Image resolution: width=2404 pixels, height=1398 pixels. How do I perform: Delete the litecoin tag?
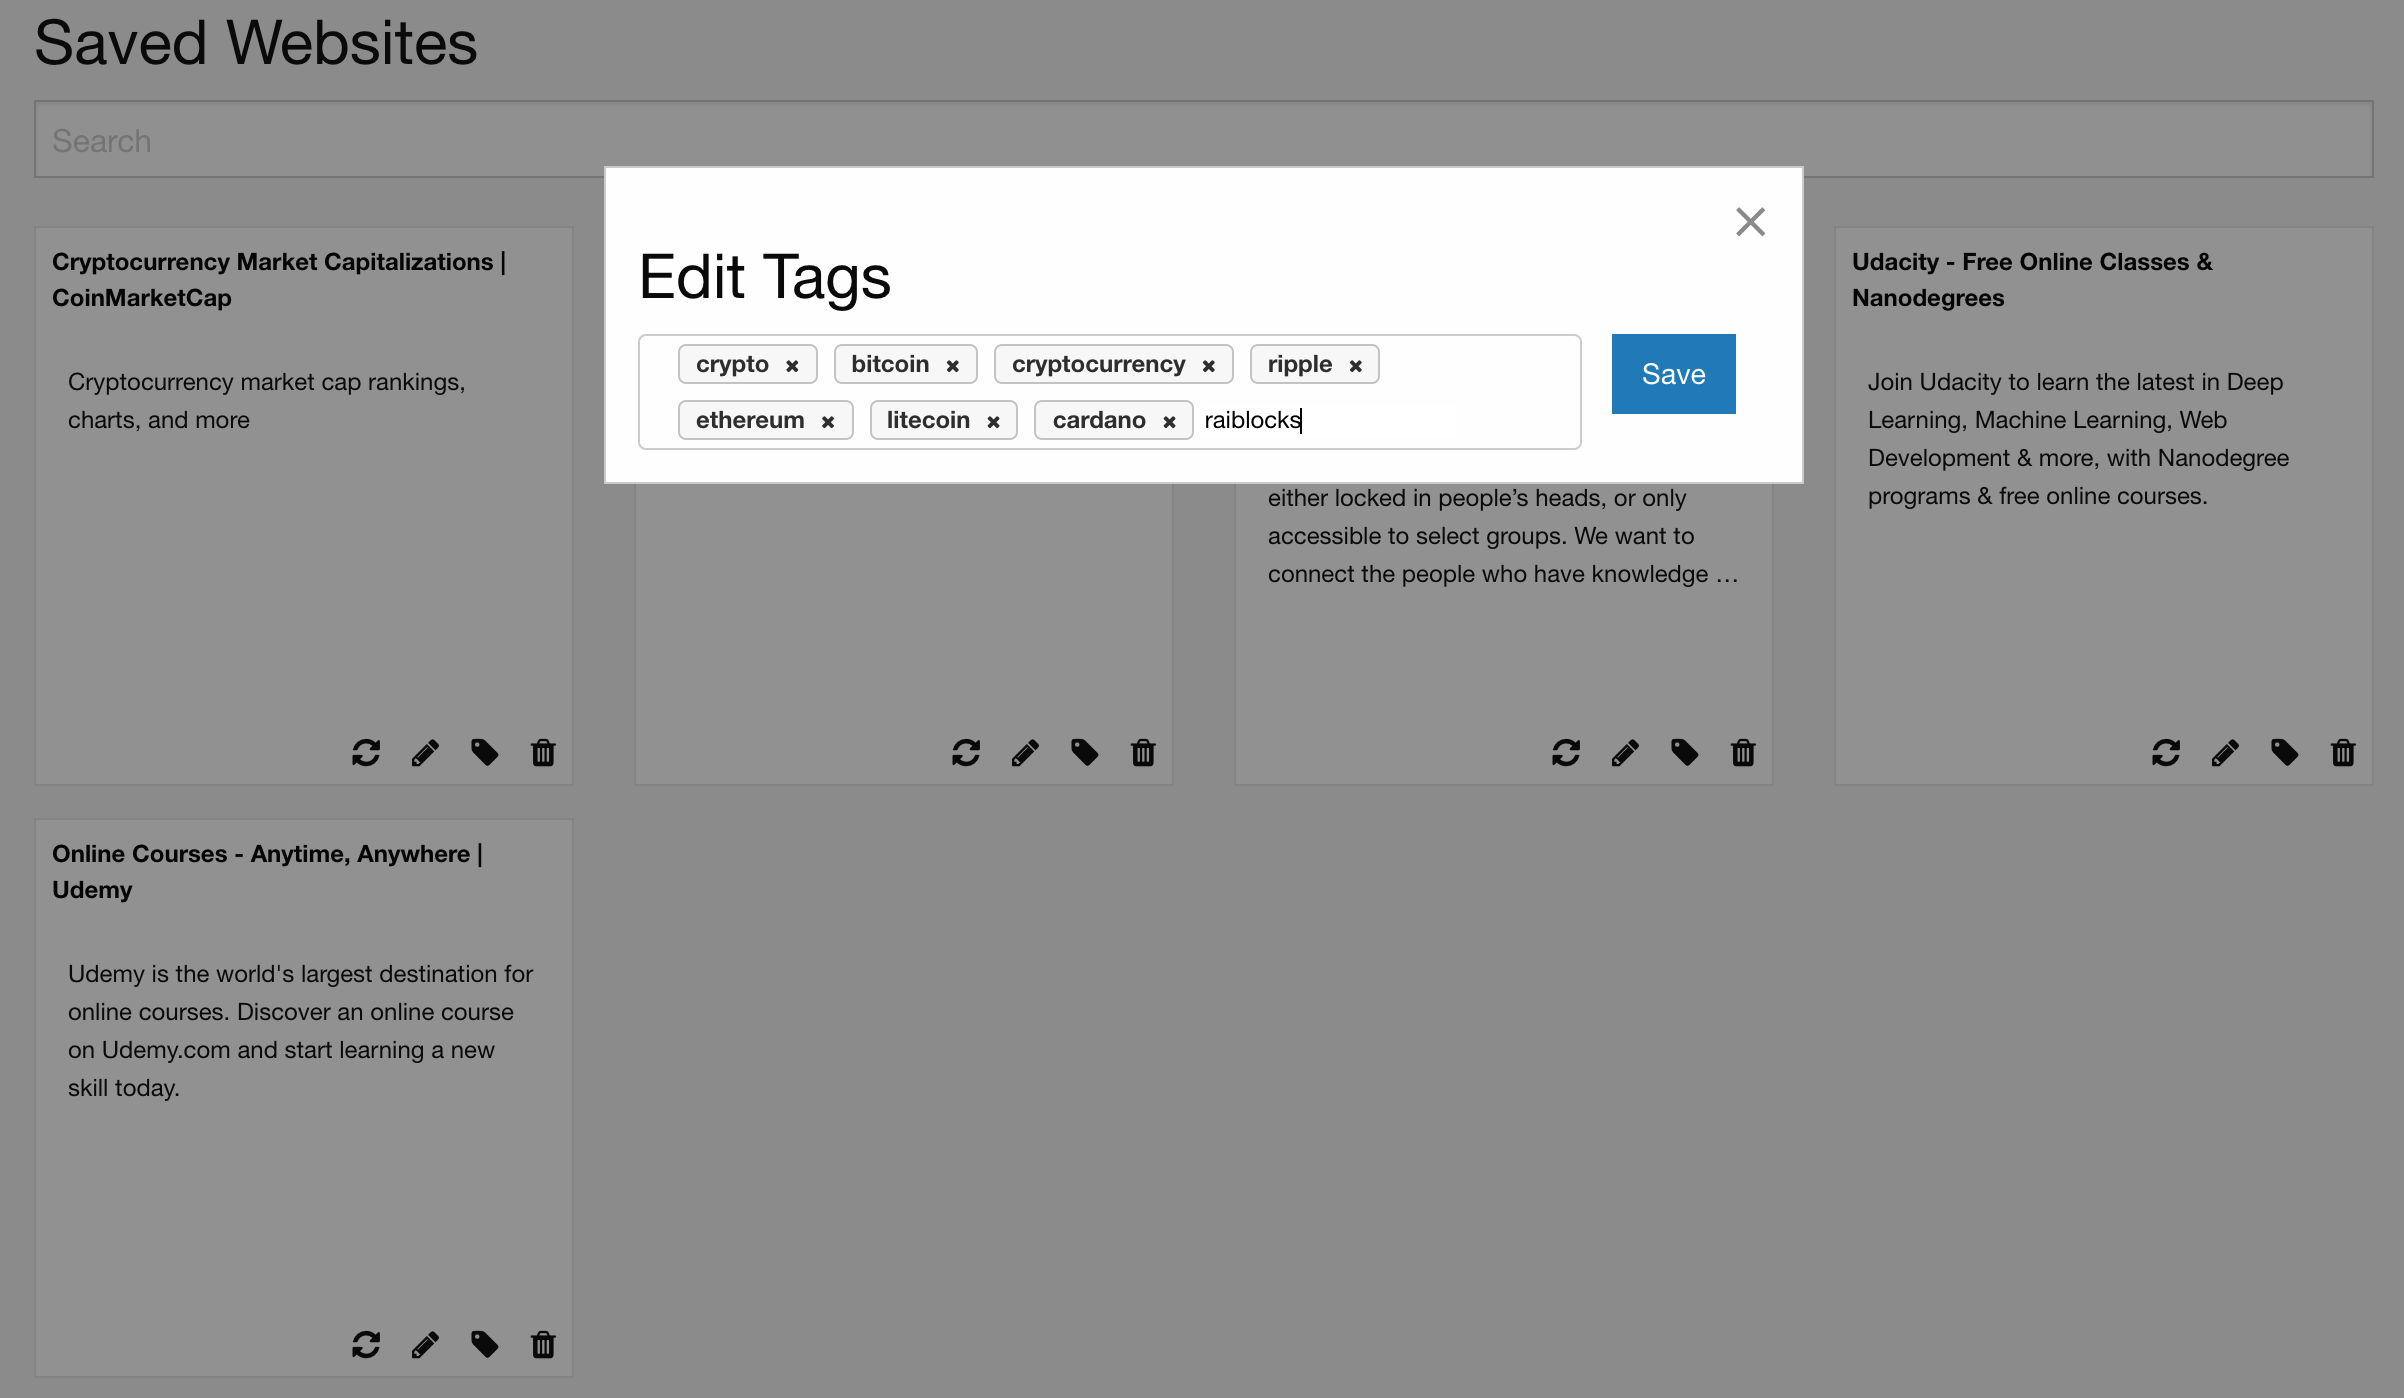click(x=993, y=422)
